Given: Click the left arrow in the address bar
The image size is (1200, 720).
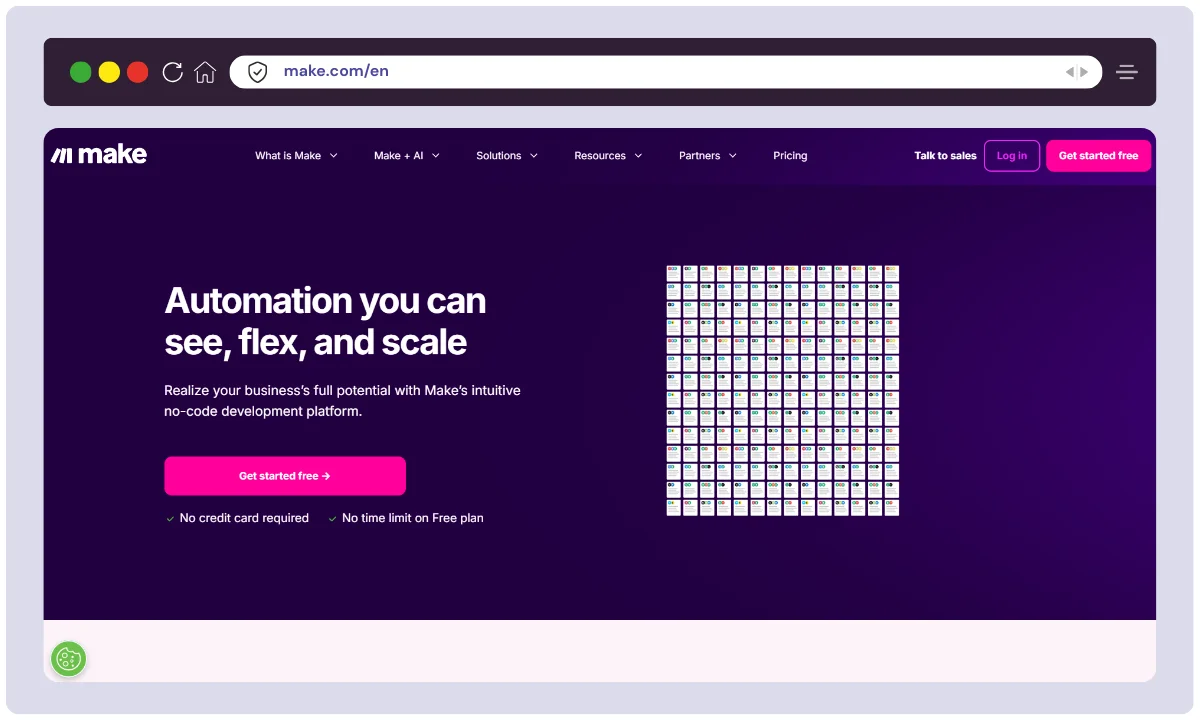Looking at the screenshot, I should point(1069,72).
